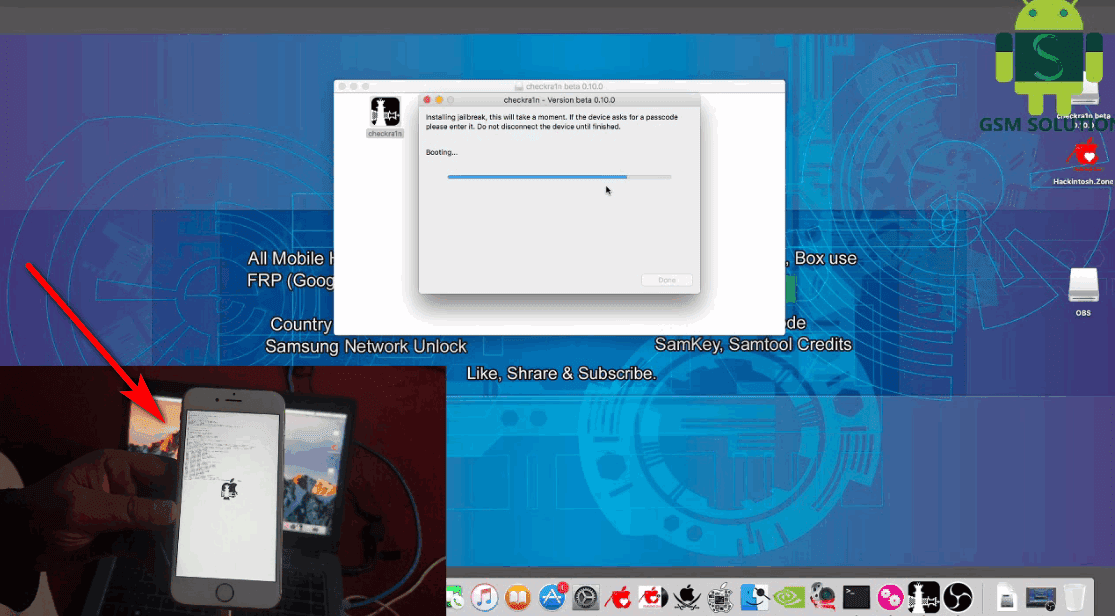Minimize the checkra1n Version beta dialog

[x=439, y=100]
